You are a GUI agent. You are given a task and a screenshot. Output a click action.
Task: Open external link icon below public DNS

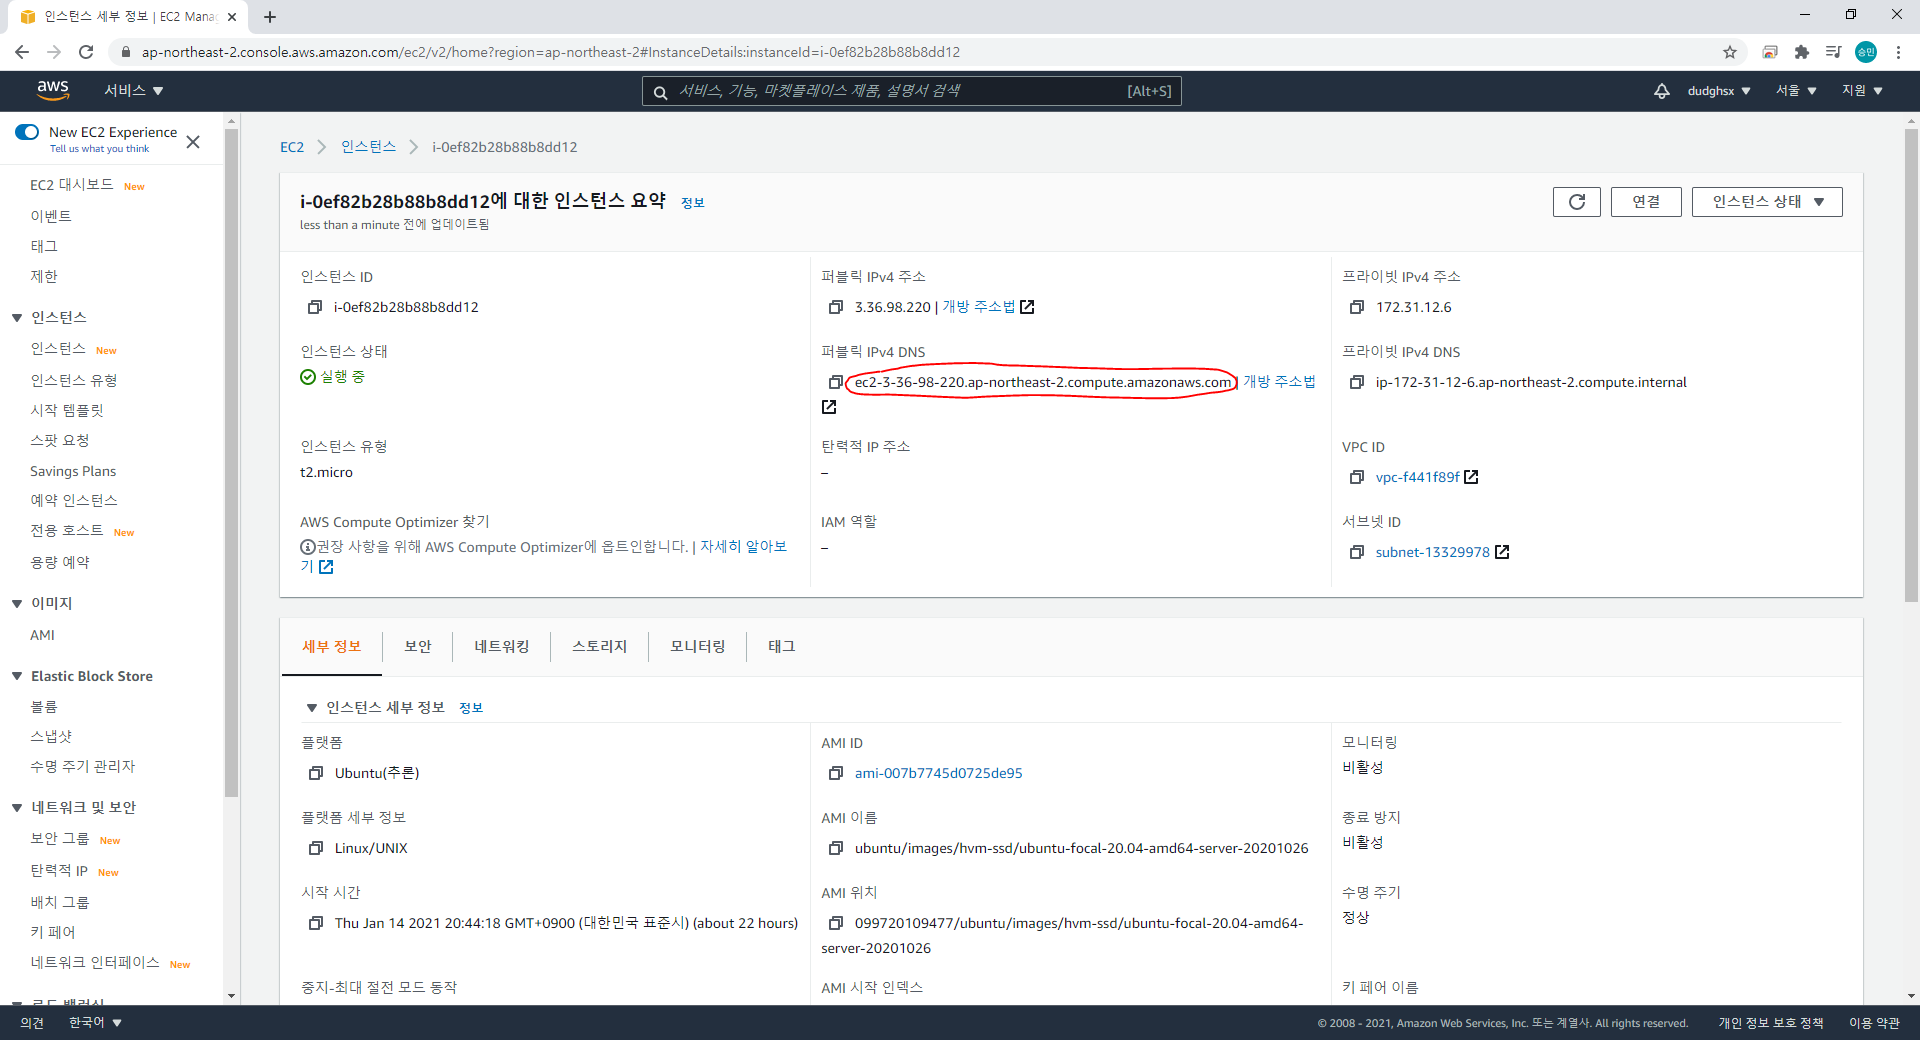(x=829, y=407)
